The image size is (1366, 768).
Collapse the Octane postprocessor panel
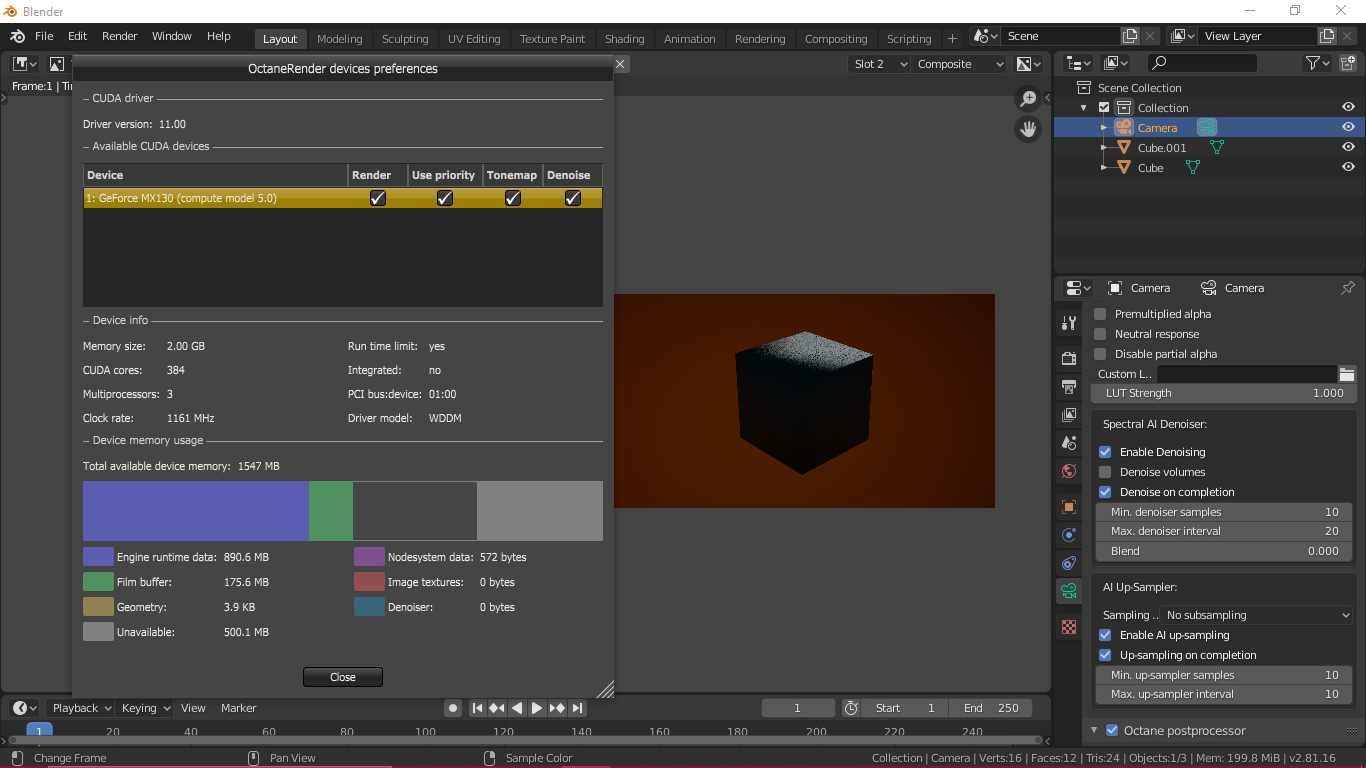click(1095, 731)
